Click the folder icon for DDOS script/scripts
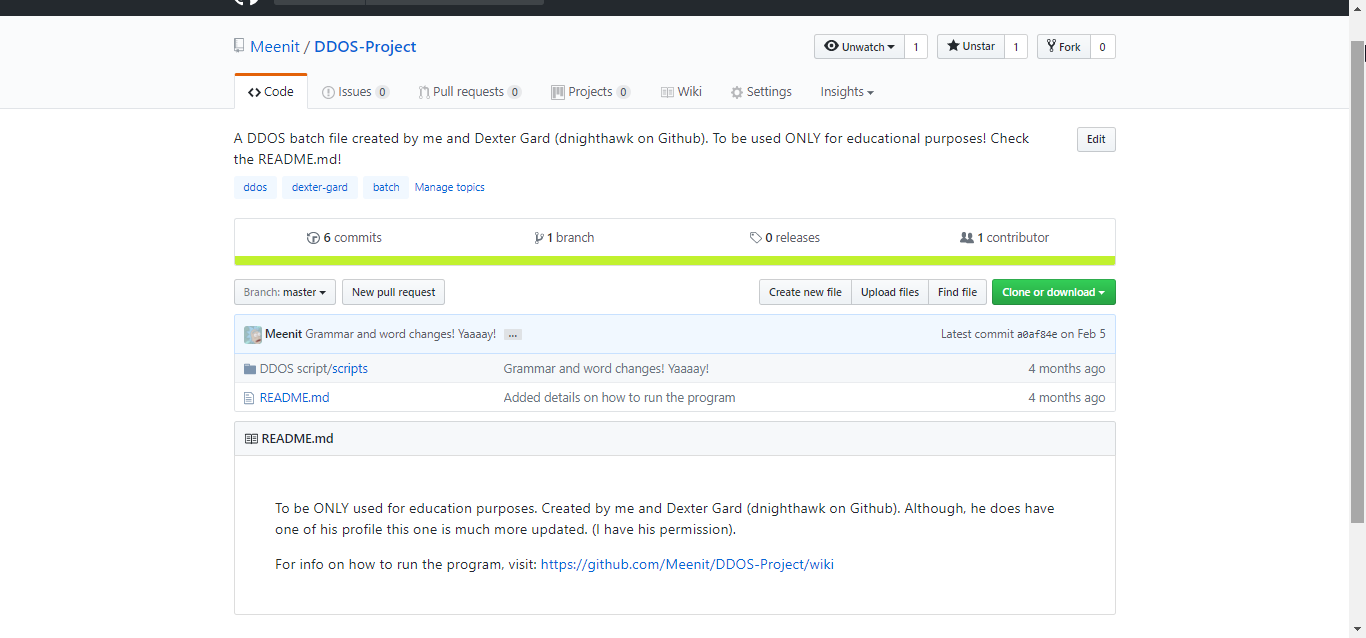Viewport: 1366px width, 638px height. [250, 369]
